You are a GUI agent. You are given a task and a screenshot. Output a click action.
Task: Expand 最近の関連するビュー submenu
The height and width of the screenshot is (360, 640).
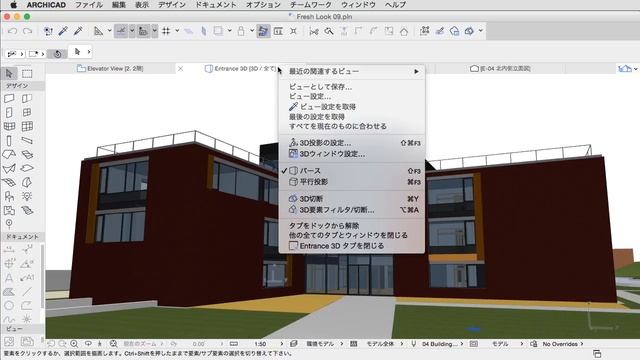[x=351, y=71]
